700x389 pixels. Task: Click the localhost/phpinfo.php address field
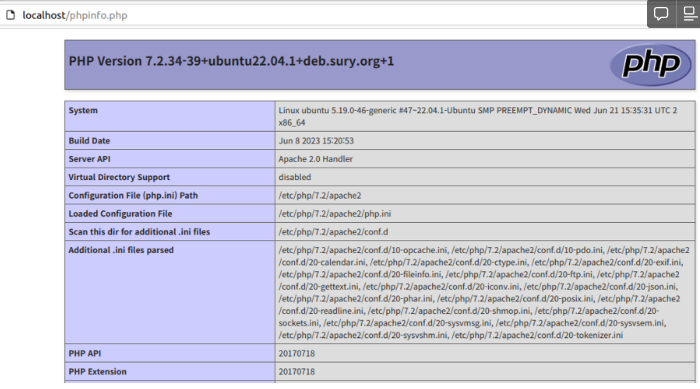(75, 15)
